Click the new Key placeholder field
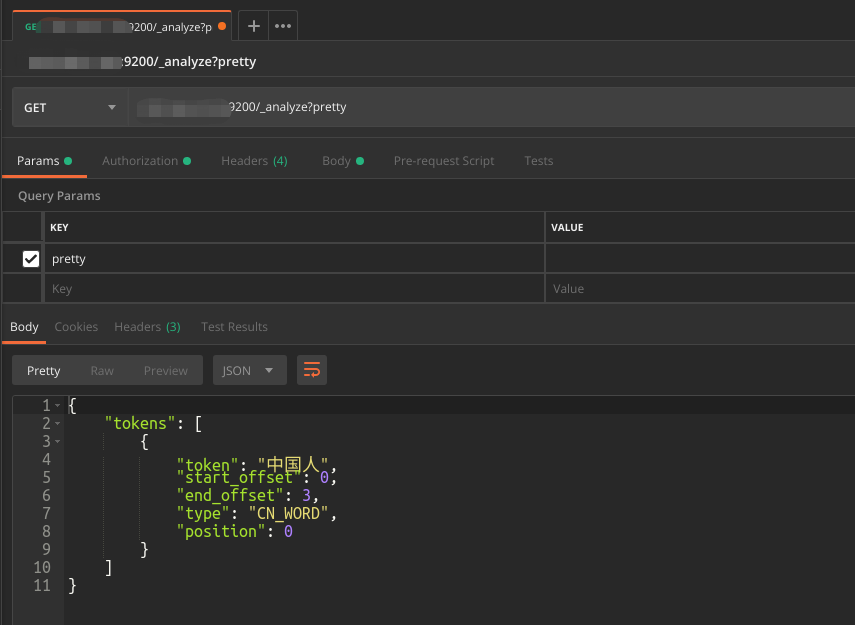Viewport: 855px width, 625px height. pos(294,289)
